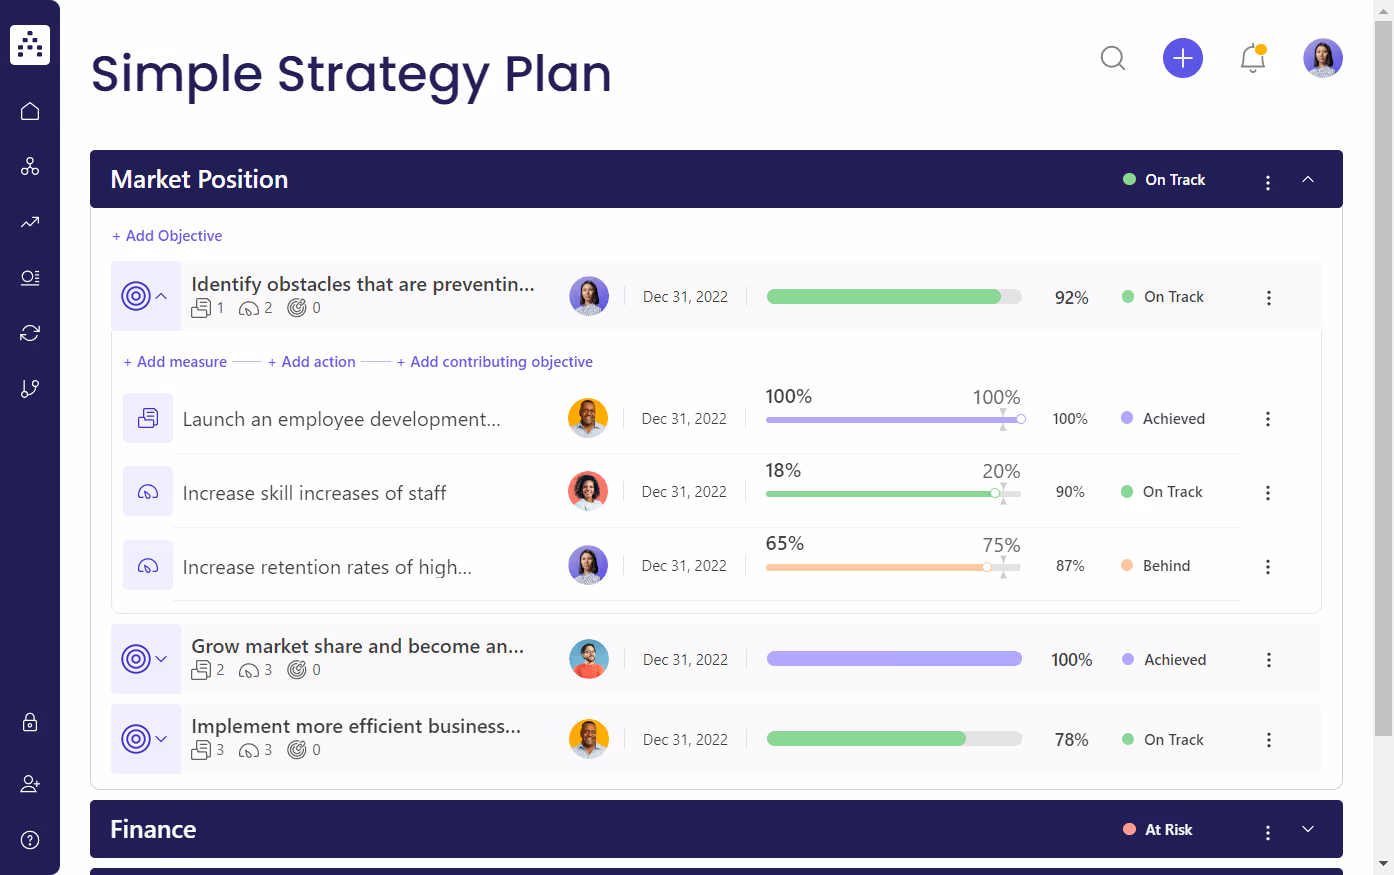Open the three-dot menu for Launch an employee development

(1267, 419)
